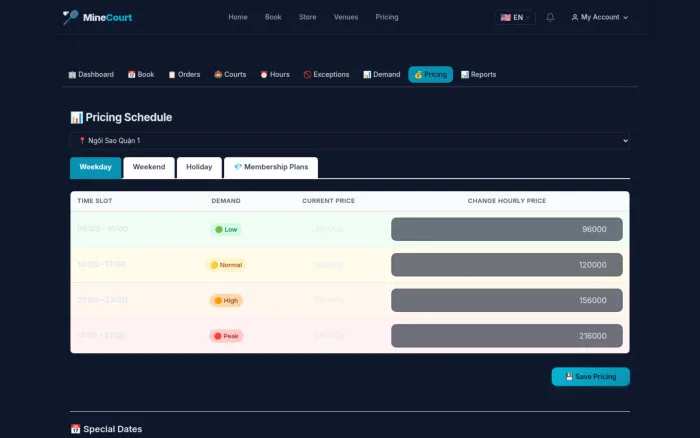Open the Reports admin section

point(479,75)
